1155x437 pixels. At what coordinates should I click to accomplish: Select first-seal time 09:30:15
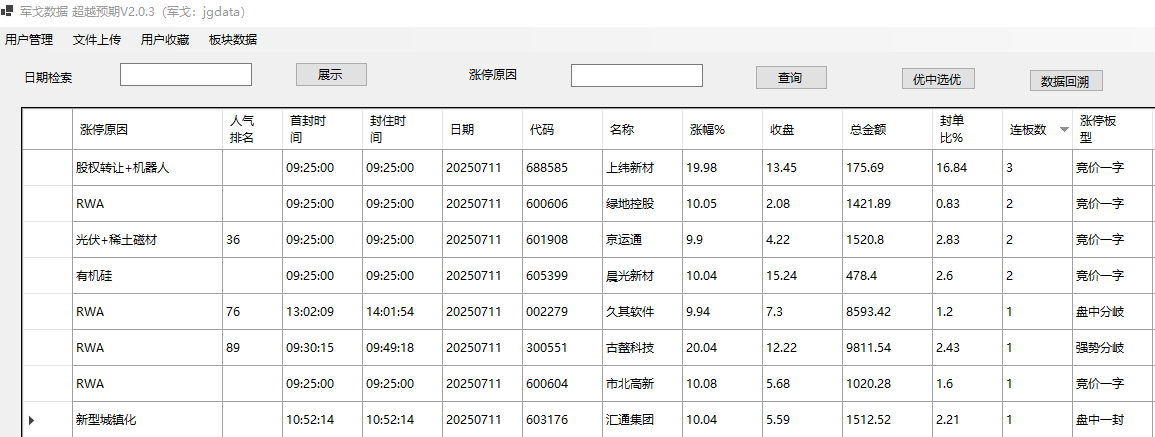pyautogui.click(x=322, y=348)
